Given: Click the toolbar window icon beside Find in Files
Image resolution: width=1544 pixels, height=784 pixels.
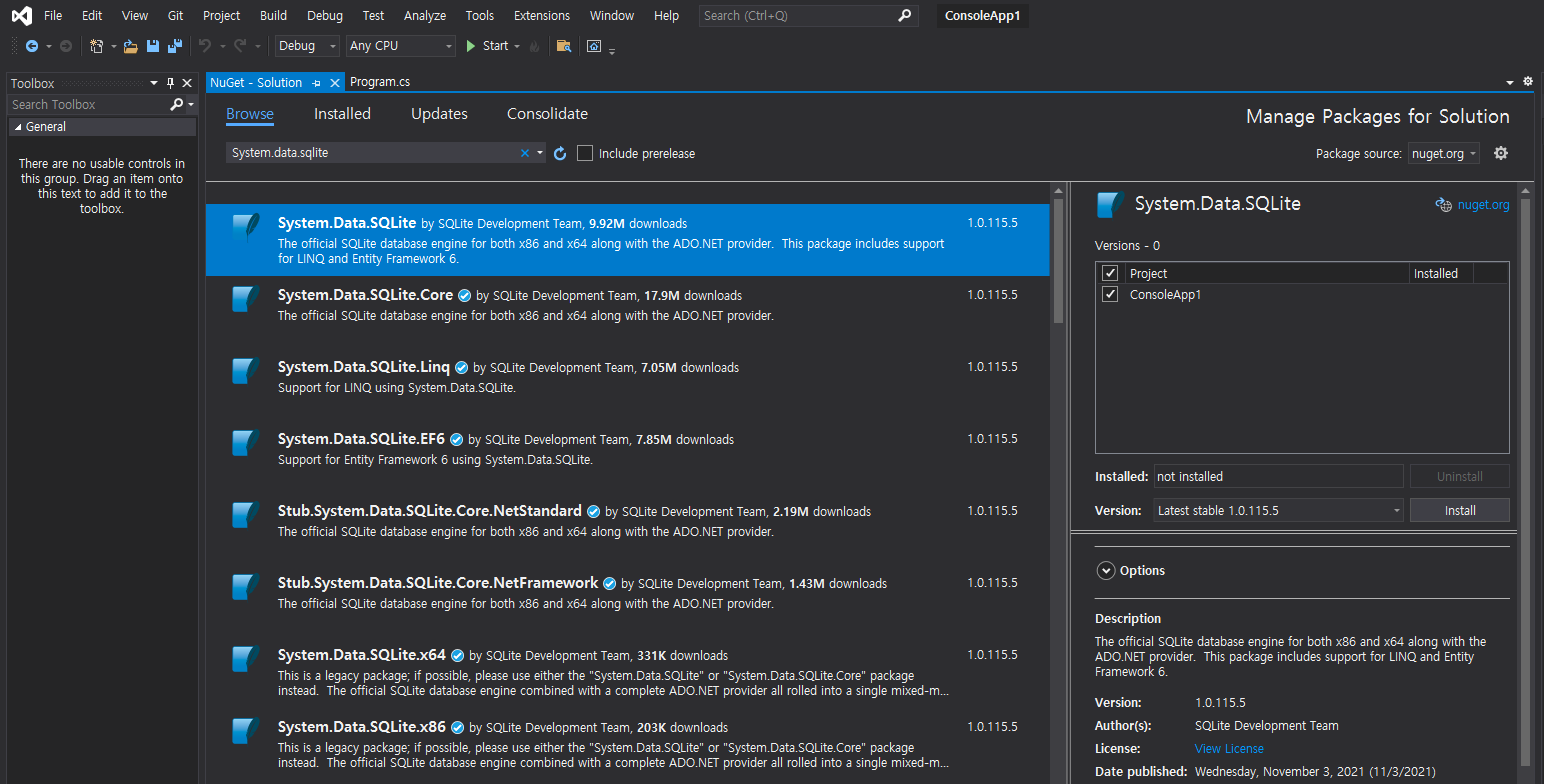Looking at the screenshot, I should tap(594, 46).
